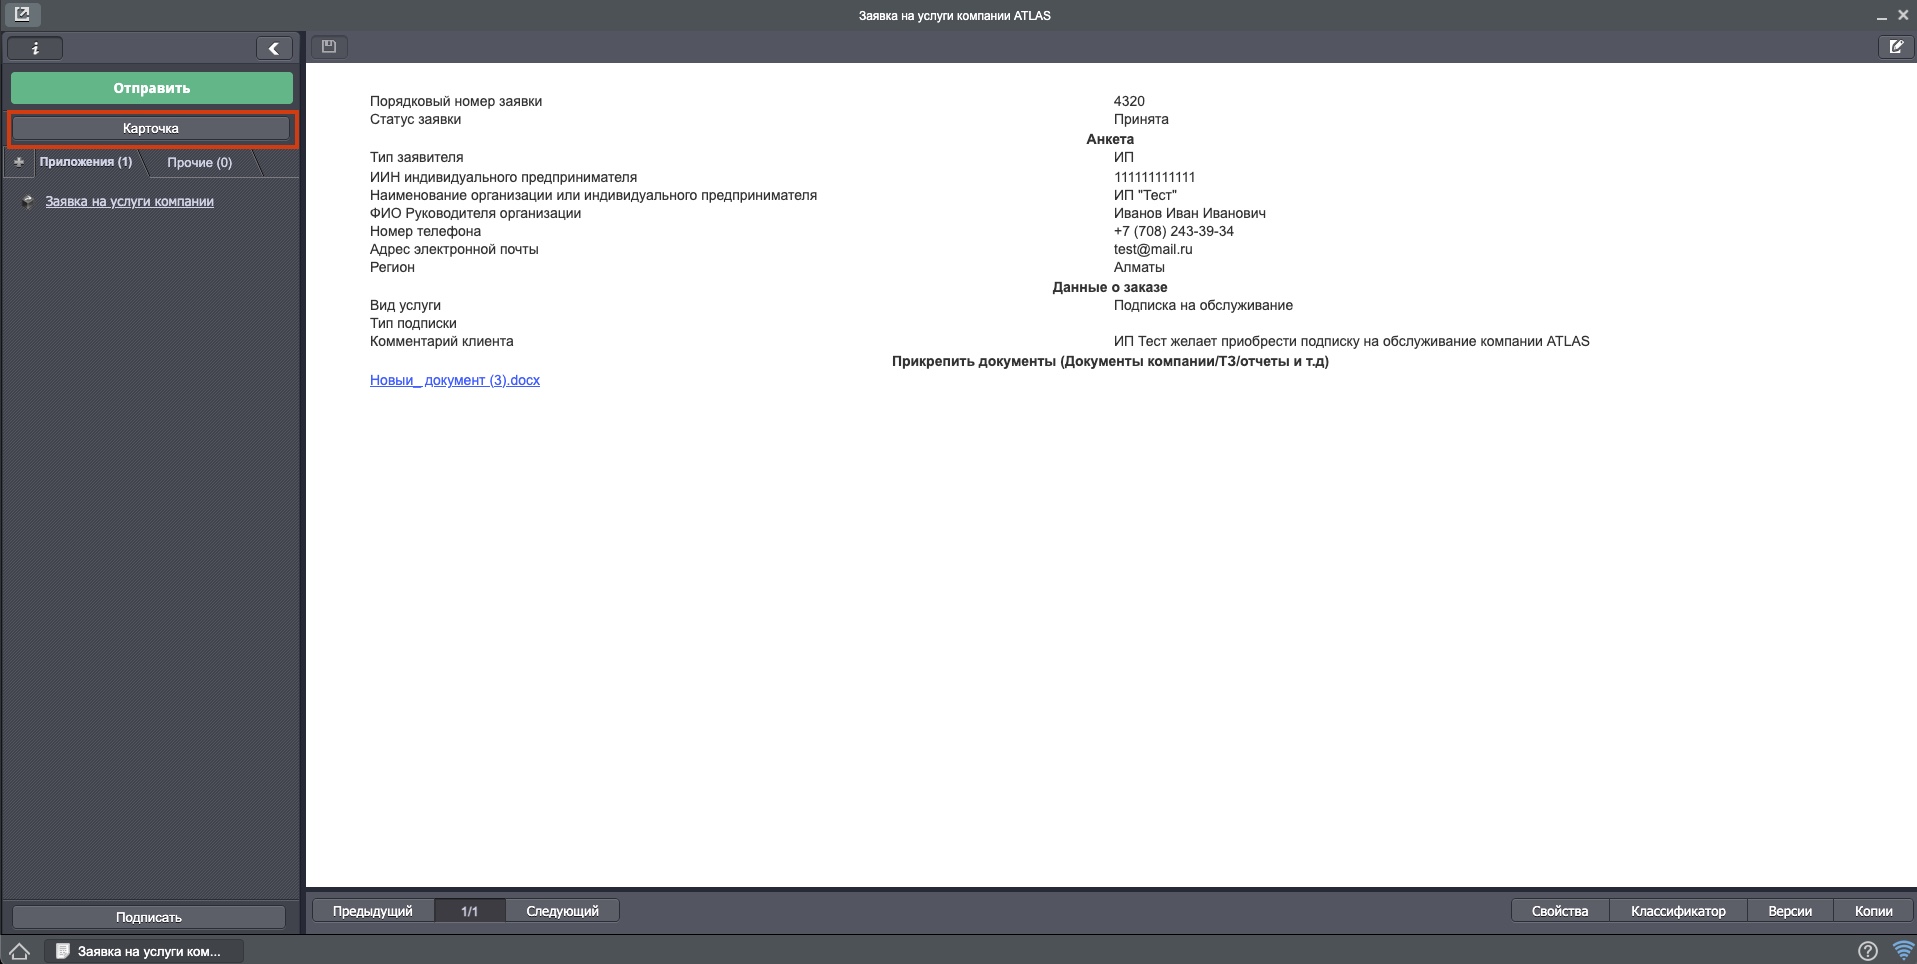Viewport: 1917px width, 964px height.
Task: Select Заявка на услуги компании attachment item
Action: [x=129, y=202]
